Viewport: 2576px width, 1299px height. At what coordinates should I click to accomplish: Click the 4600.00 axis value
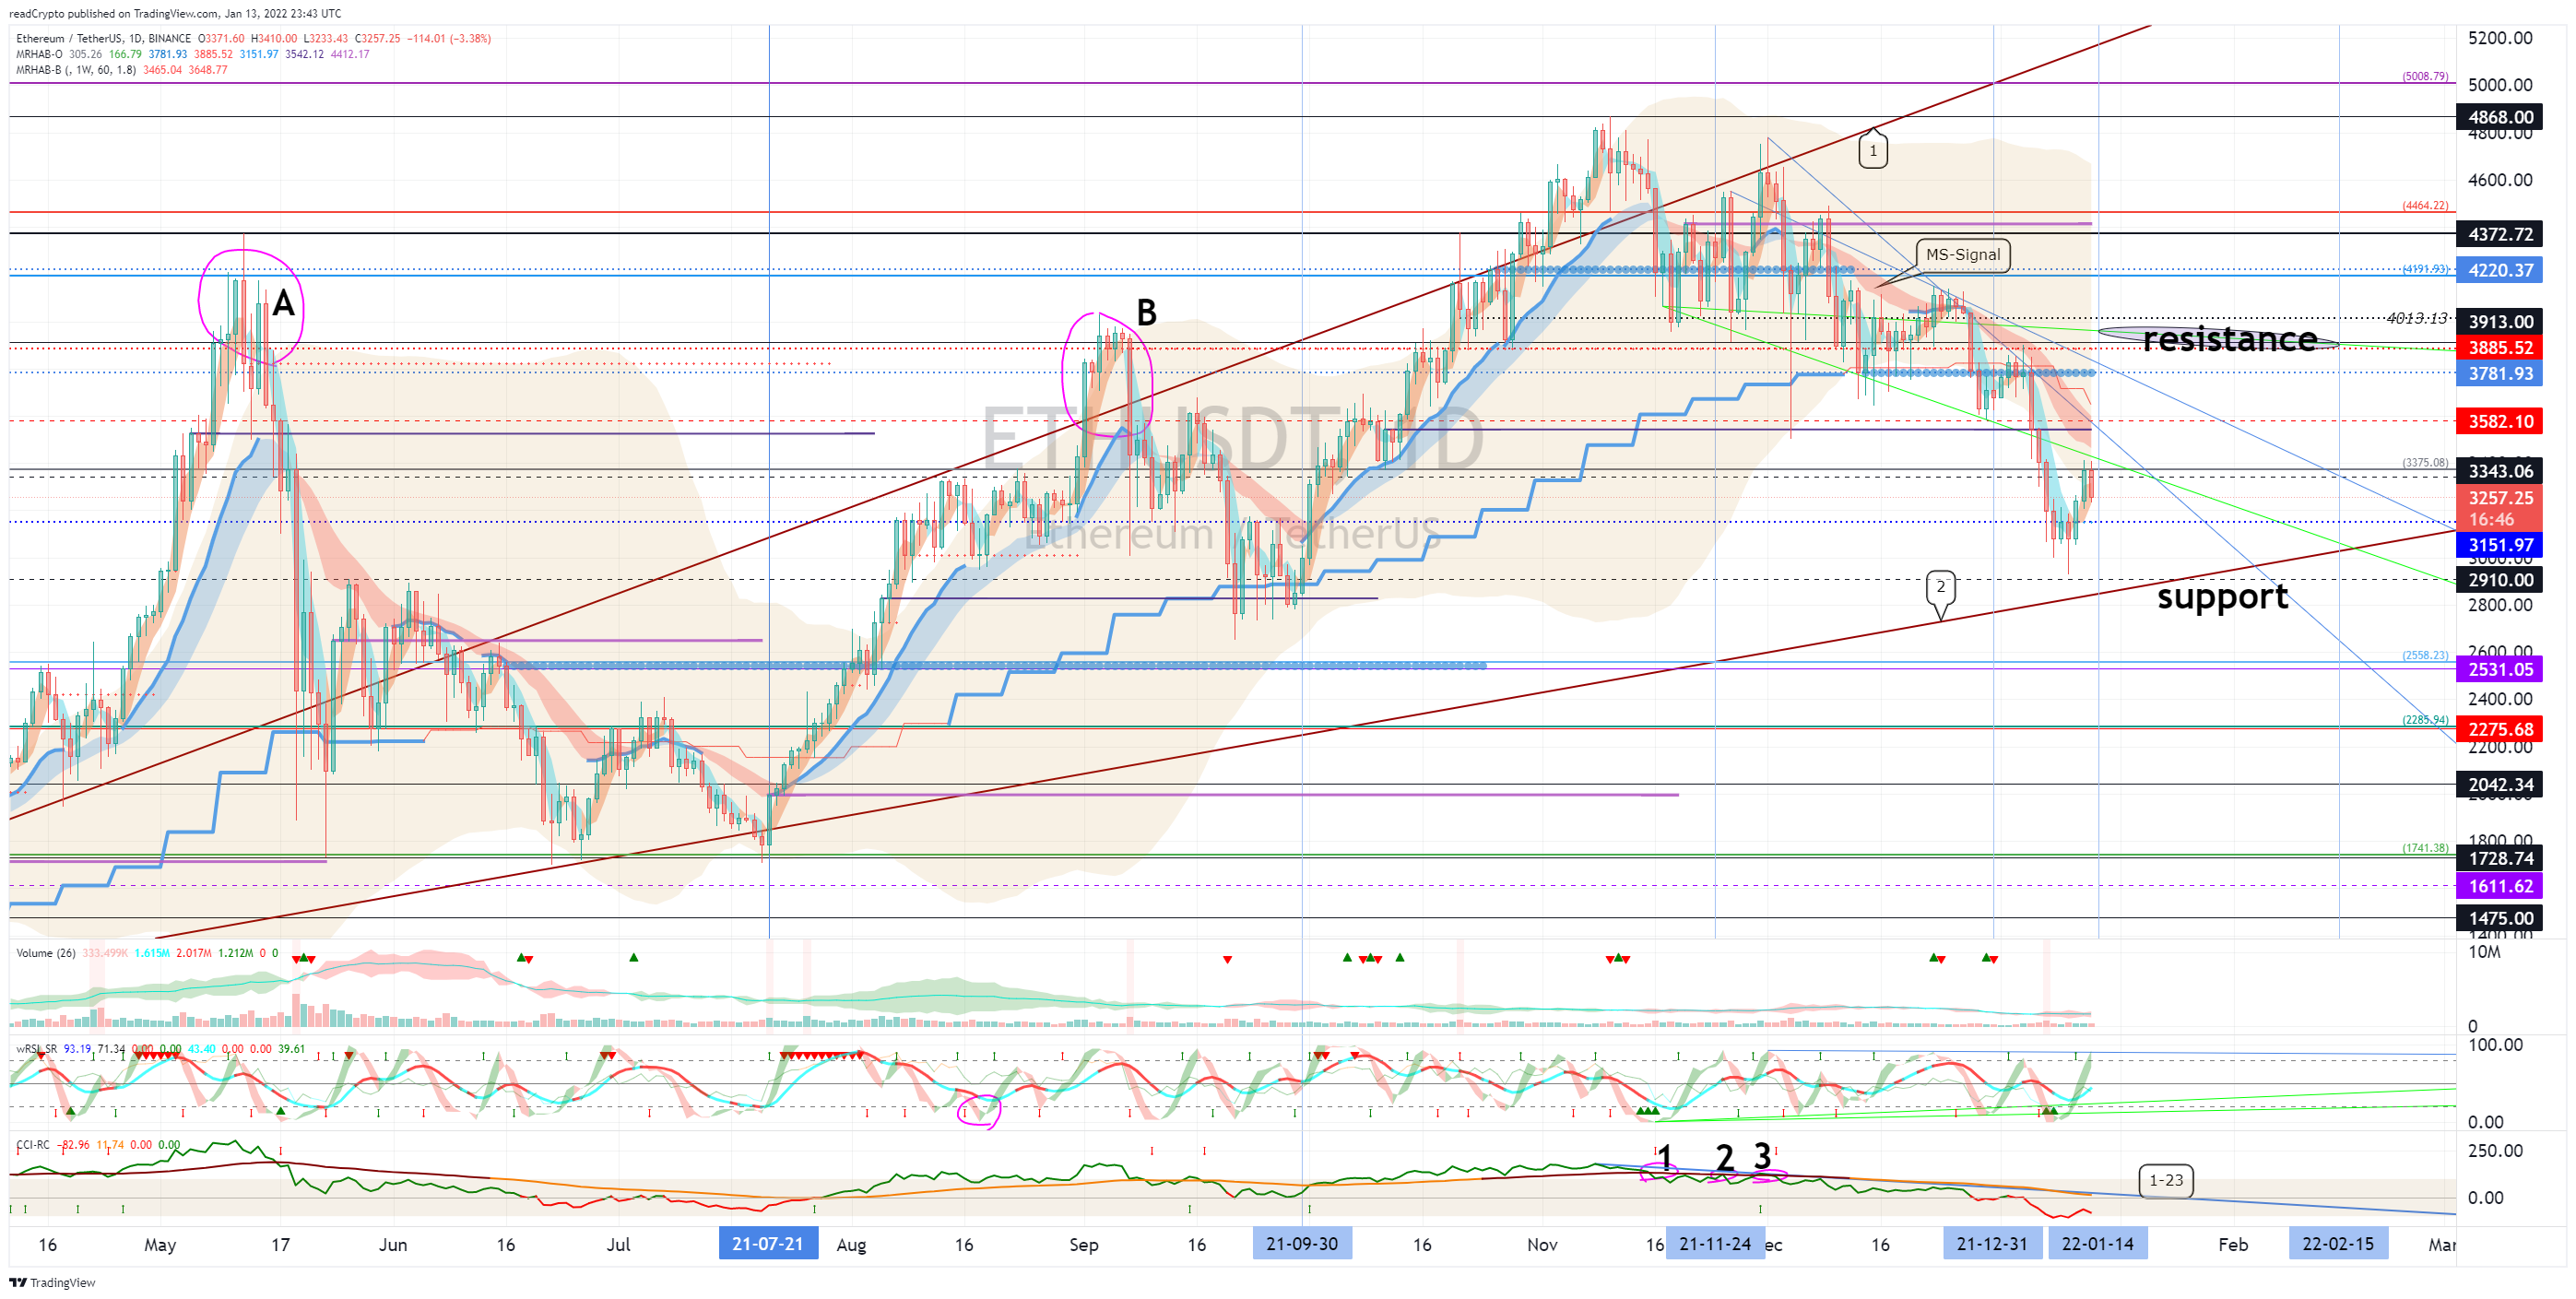[x=2500, y=180]
